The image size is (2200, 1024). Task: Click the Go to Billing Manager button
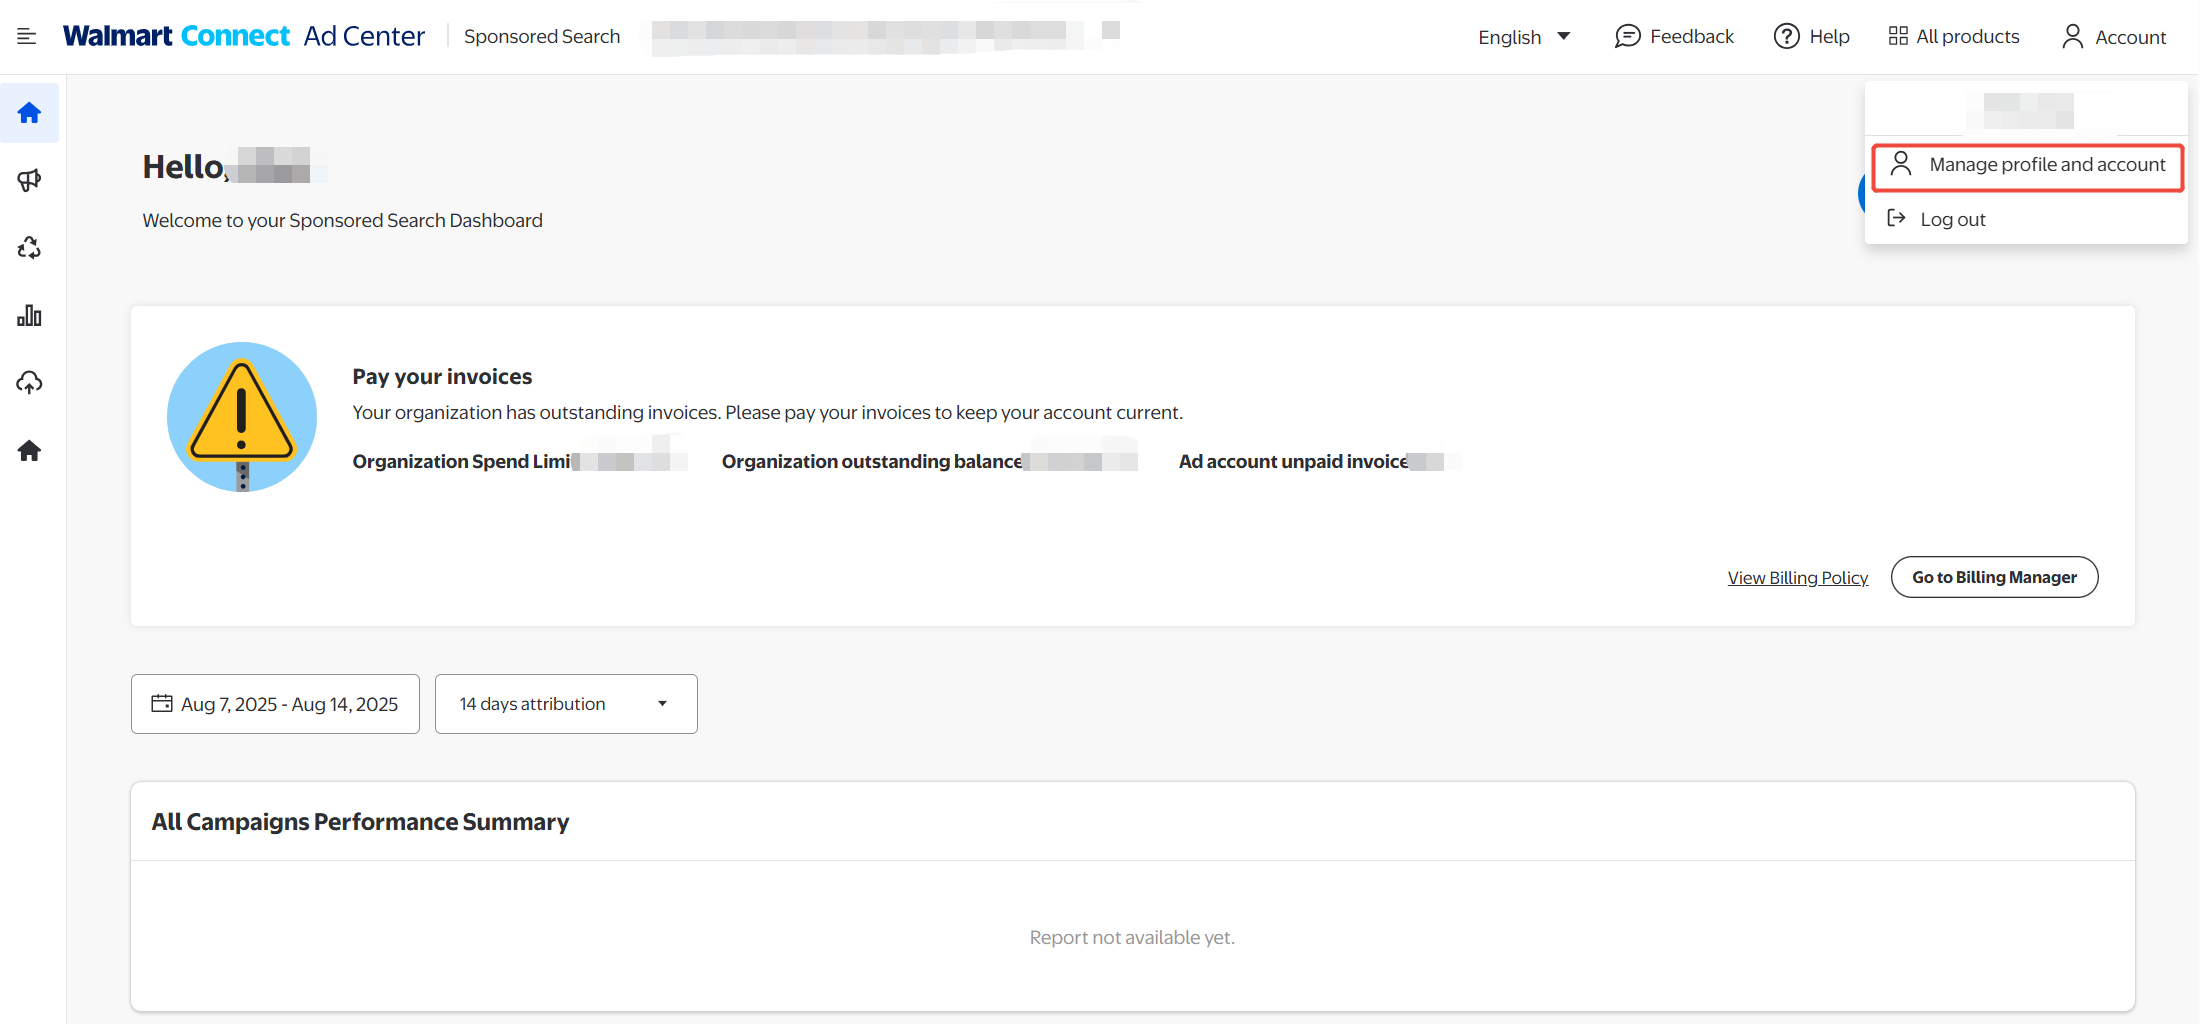click(1994, 577)
